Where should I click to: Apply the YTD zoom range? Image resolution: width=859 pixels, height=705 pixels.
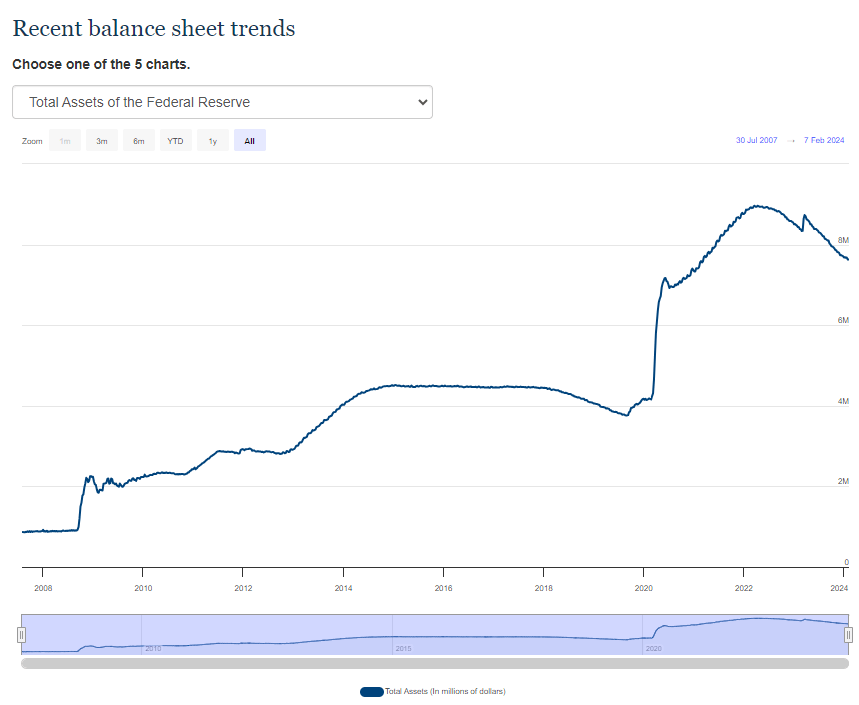click(x=175, y=140)
